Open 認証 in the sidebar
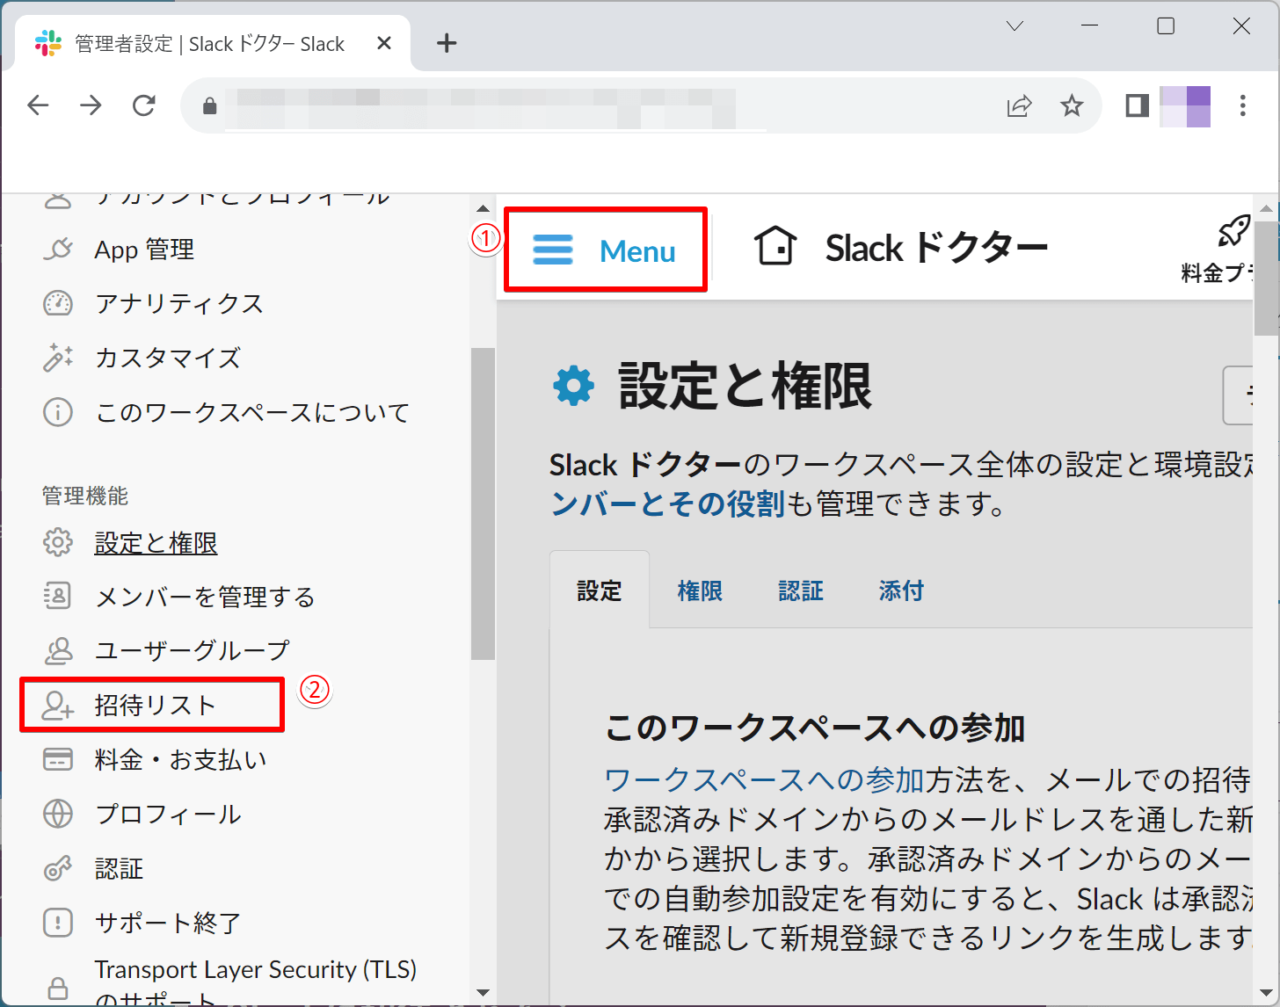Viewport: 1280px width, 1007px height. coord(119,868)
